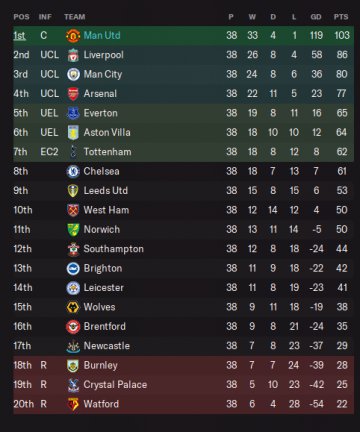Click the POS column header
The height and width of the screenshot is (432, 360).
pos(21,17)
